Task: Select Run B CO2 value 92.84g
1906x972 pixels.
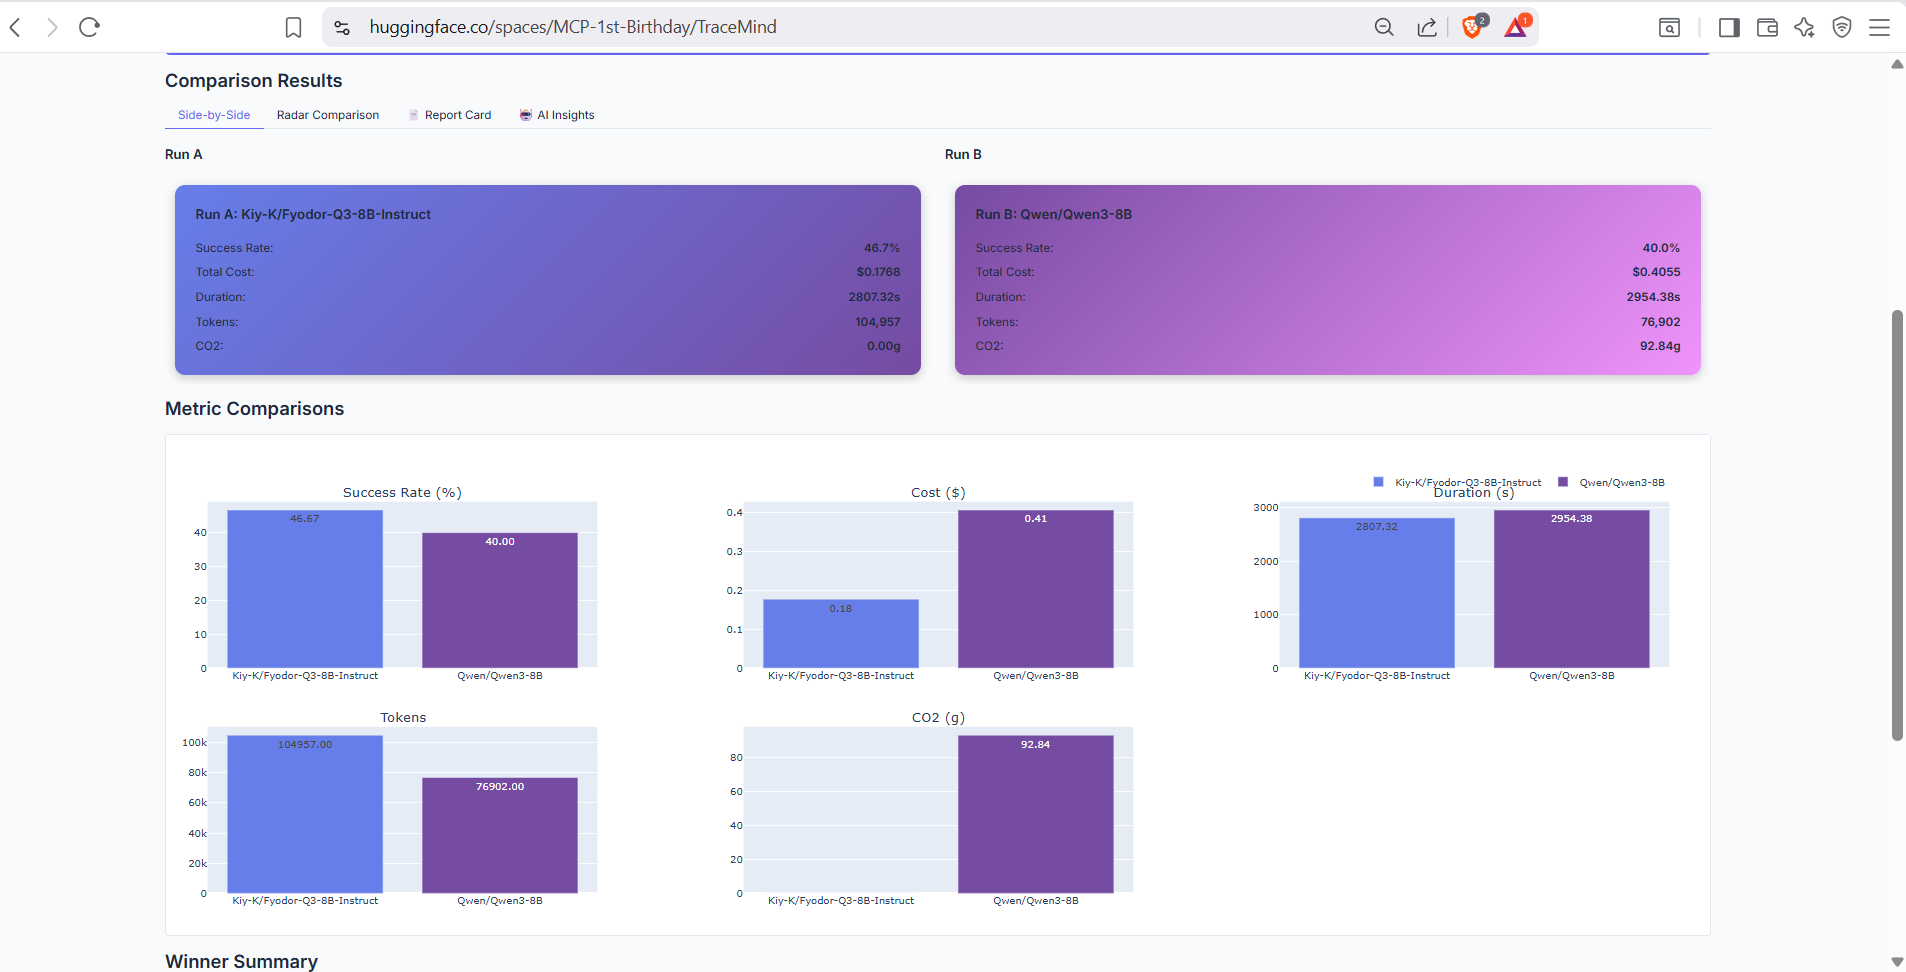Action: [1660, 346]
